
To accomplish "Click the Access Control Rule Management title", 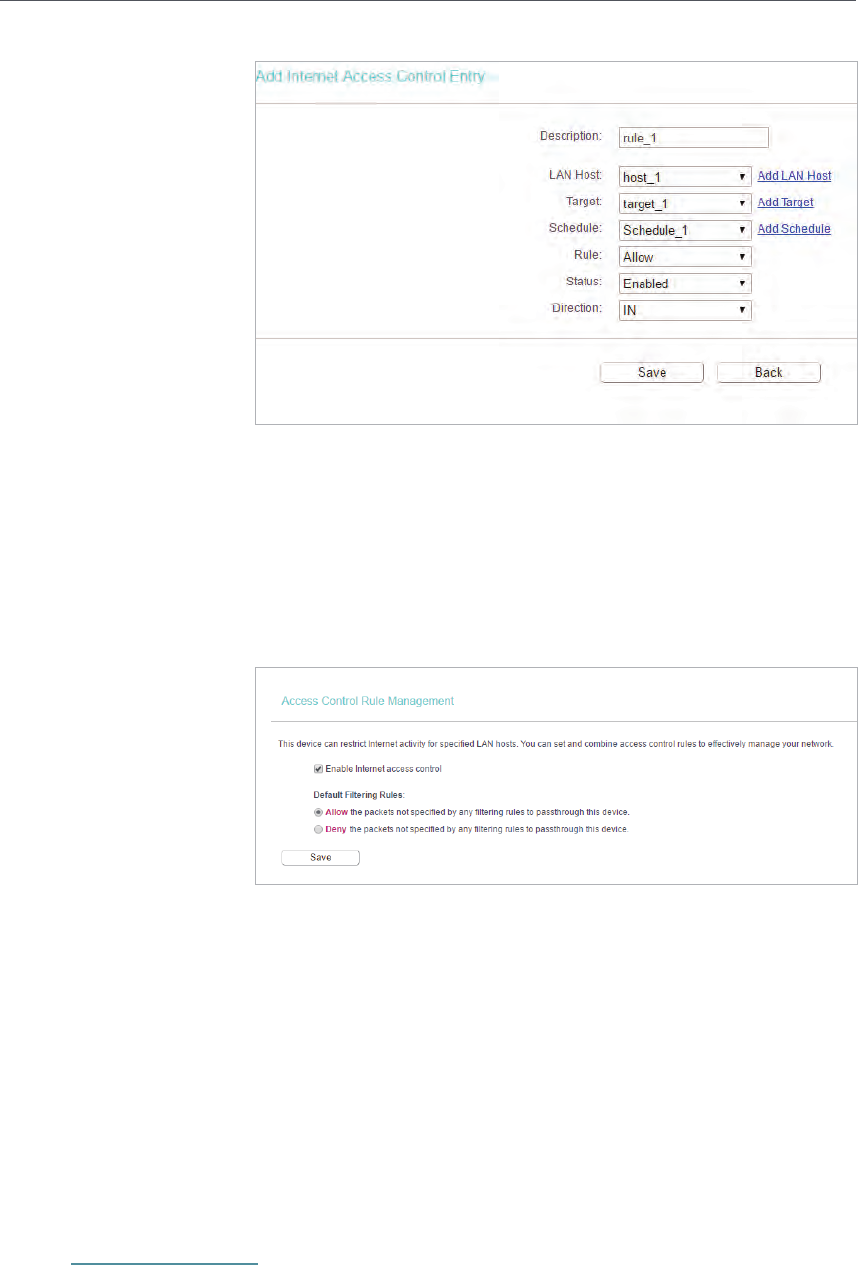I will tap(368, 701).
